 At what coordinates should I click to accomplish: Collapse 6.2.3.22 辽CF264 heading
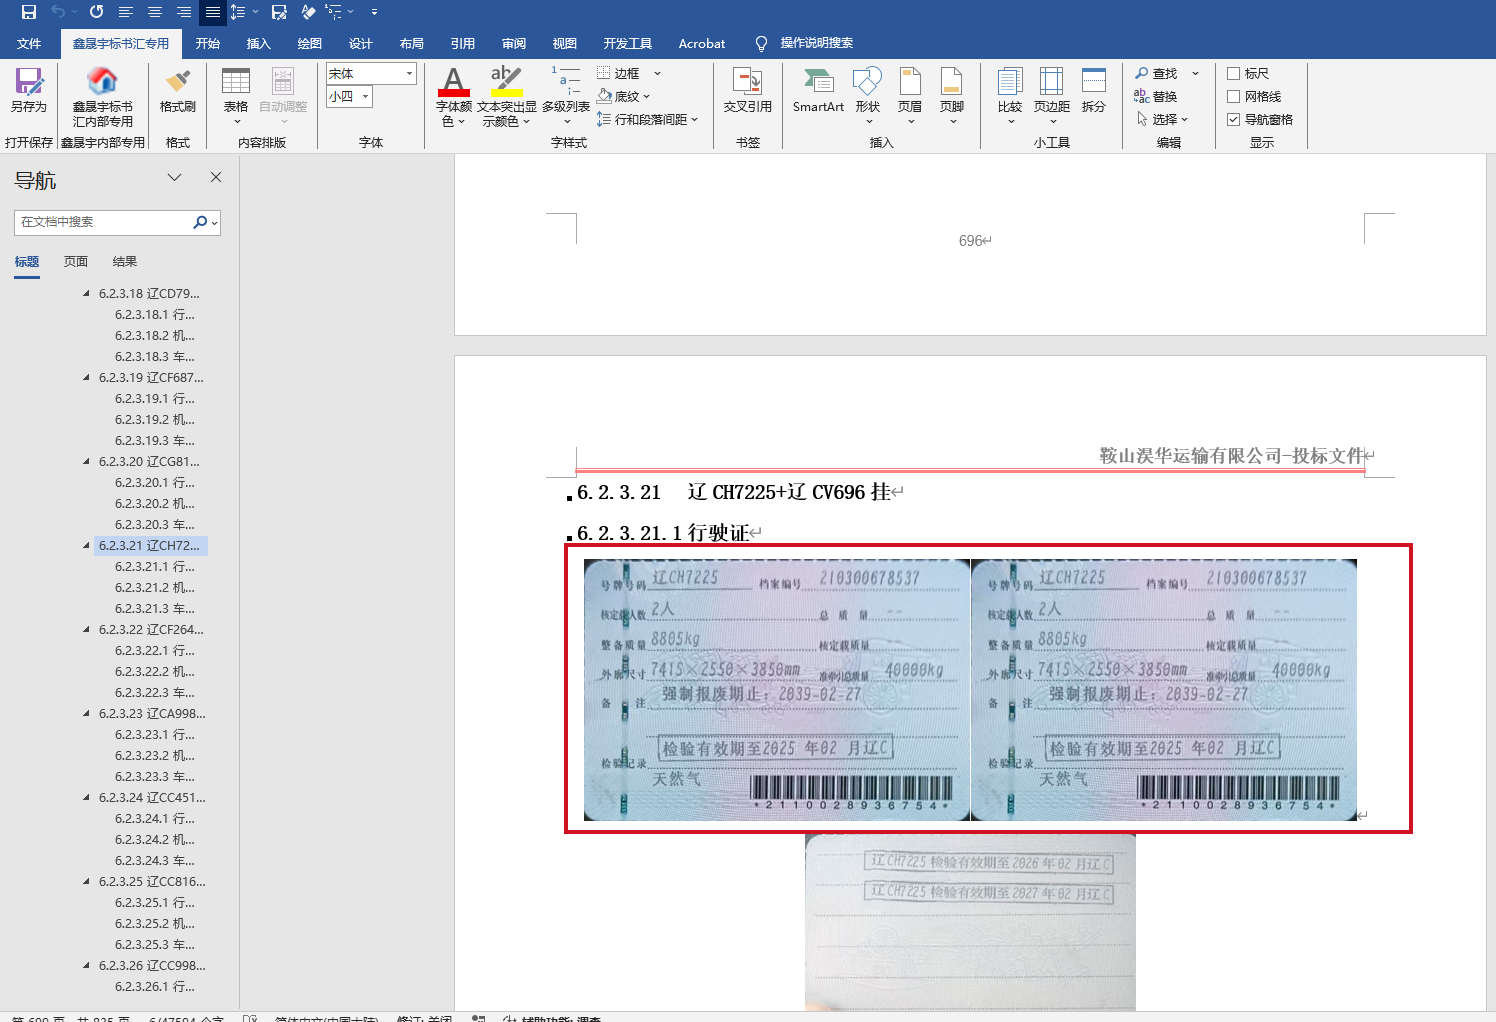click(x=86, y=630)
